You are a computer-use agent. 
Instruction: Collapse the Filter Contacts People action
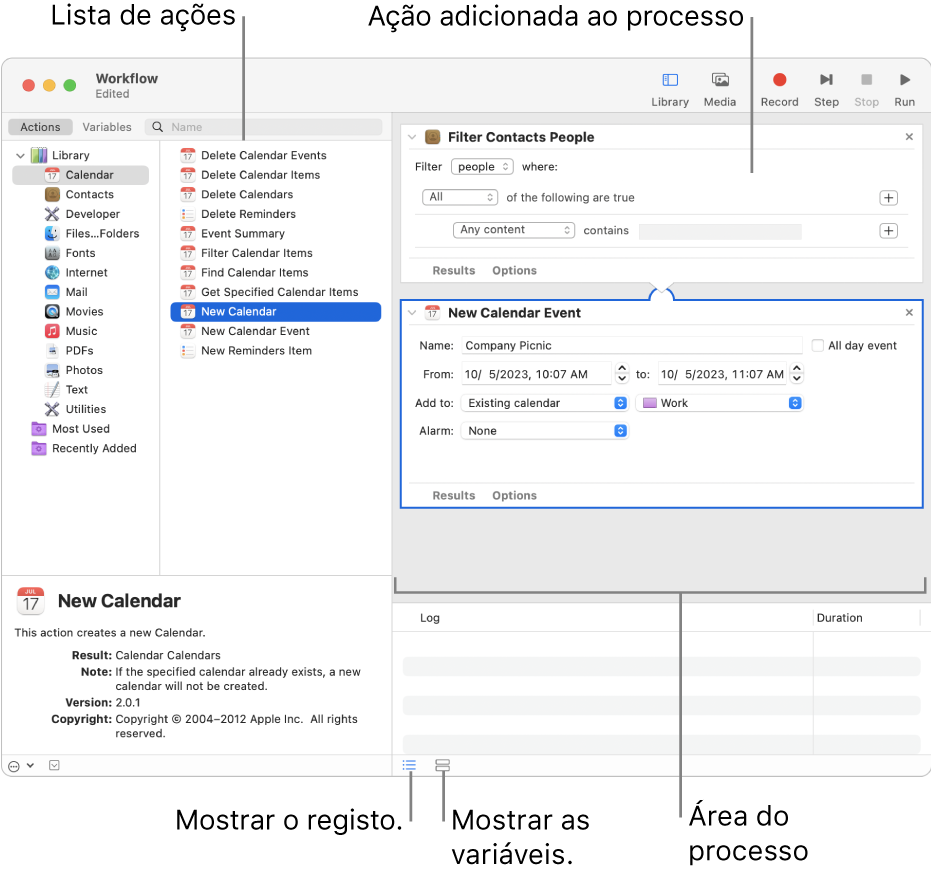[x=412, y=137]
